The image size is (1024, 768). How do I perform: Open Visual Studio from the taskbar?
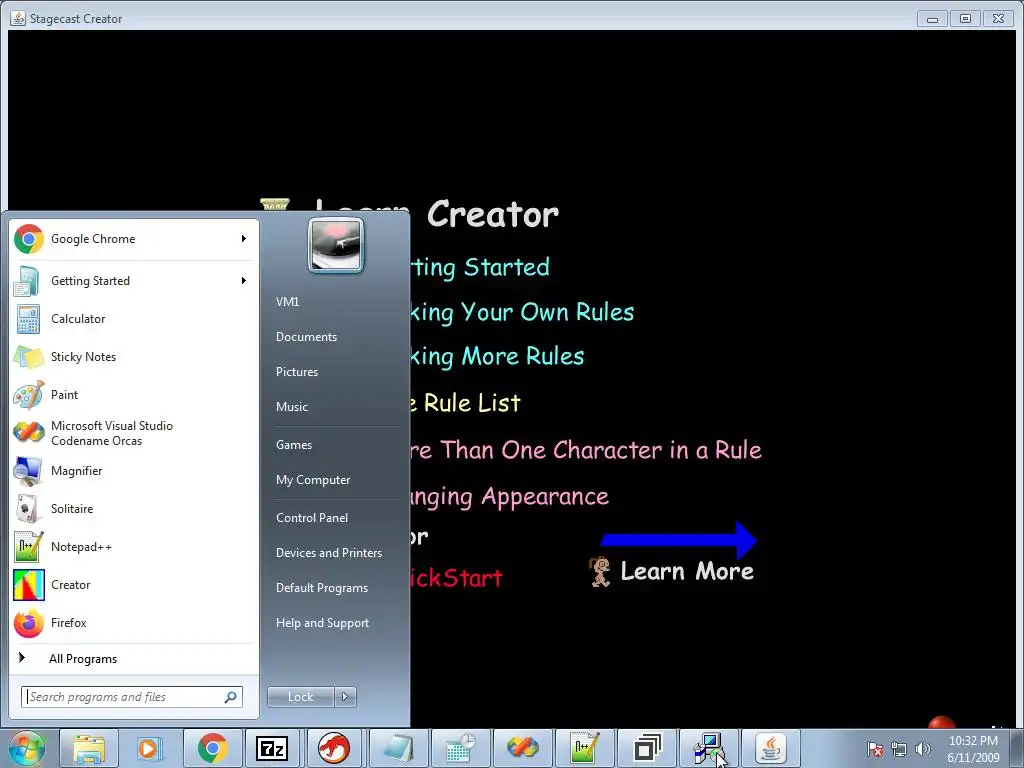[522, 748]
